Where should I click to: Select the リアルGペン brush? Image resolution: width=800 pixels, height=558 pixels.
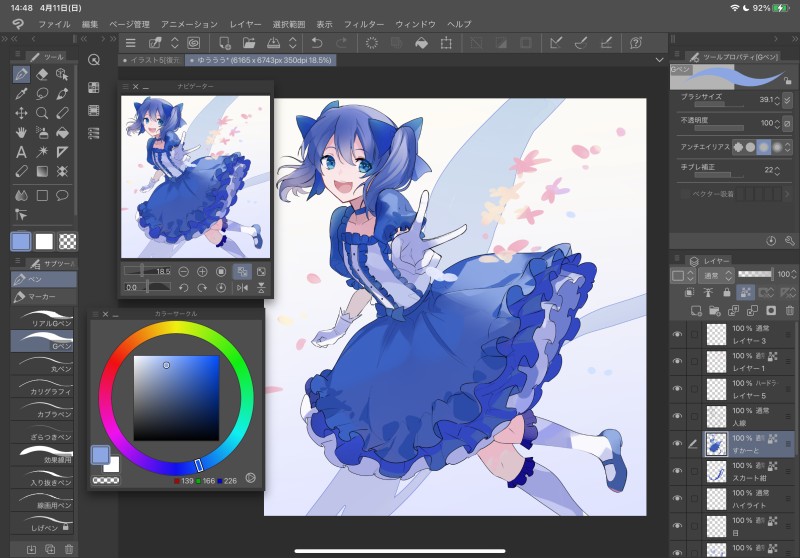click(43, 318)
